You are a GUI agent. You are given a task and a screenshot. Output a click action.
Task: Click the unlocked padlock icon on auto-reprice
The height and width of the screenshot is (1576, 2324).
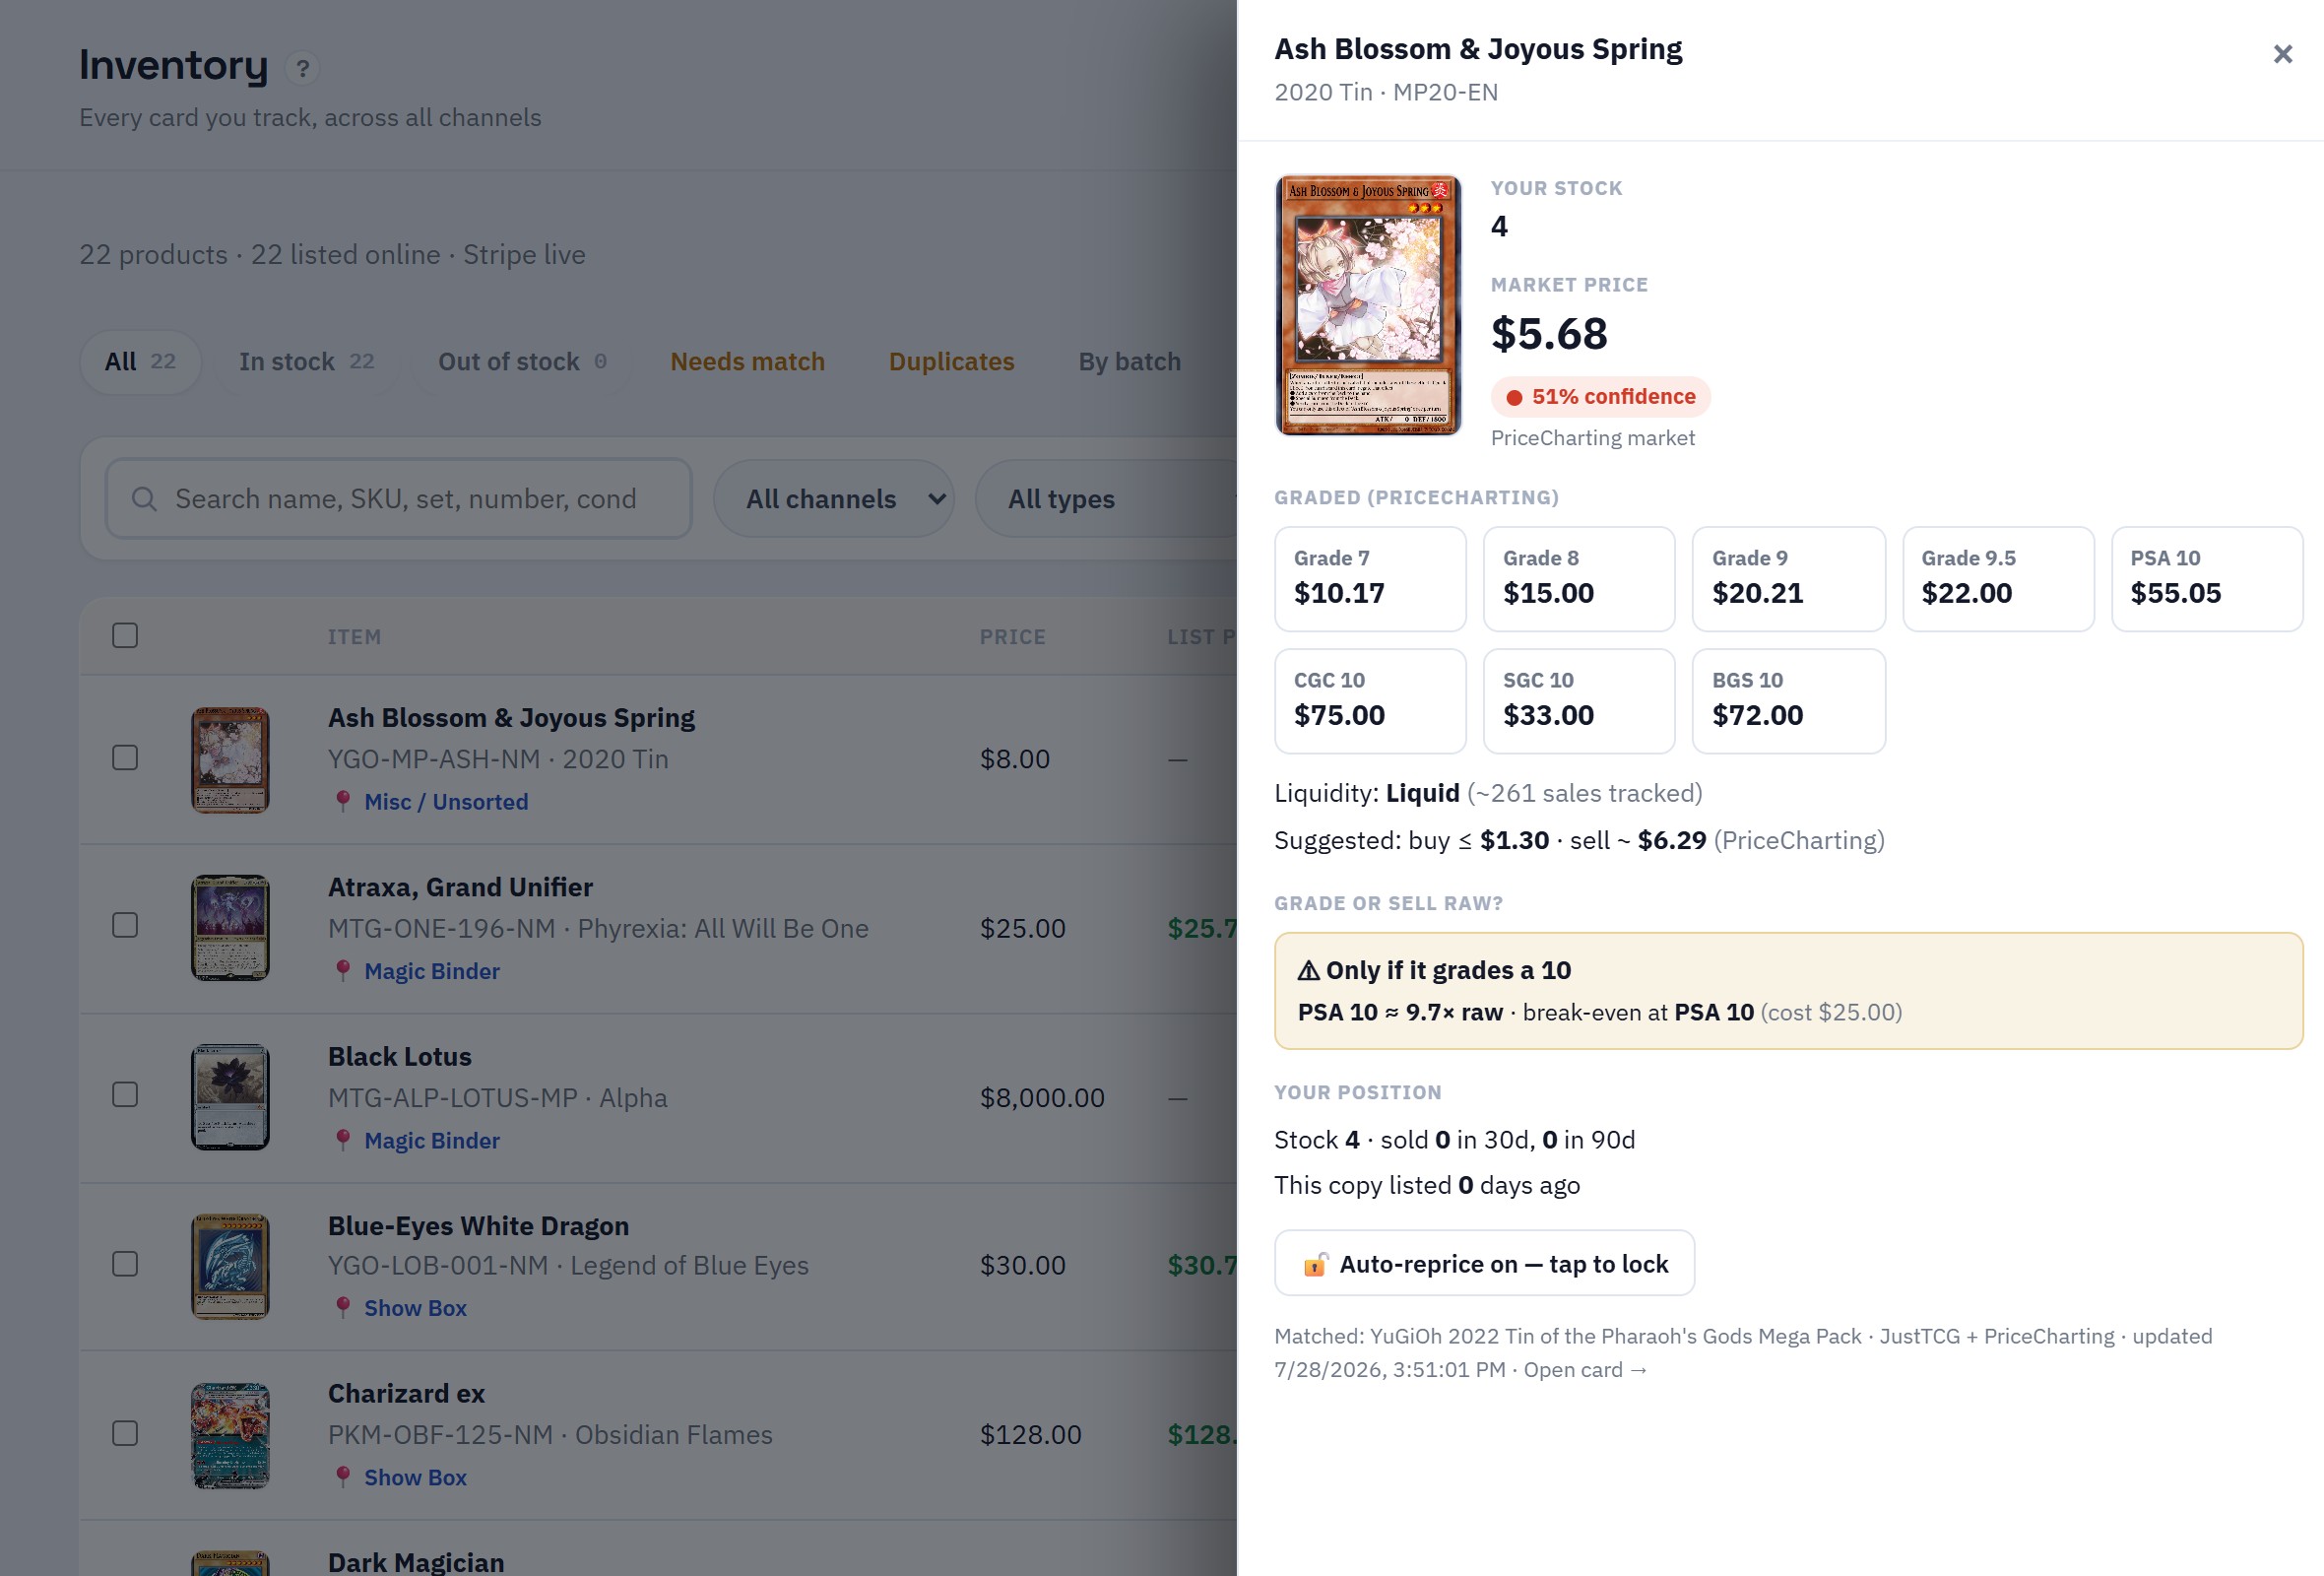pyautogui.click(x=1315, y=1264)
